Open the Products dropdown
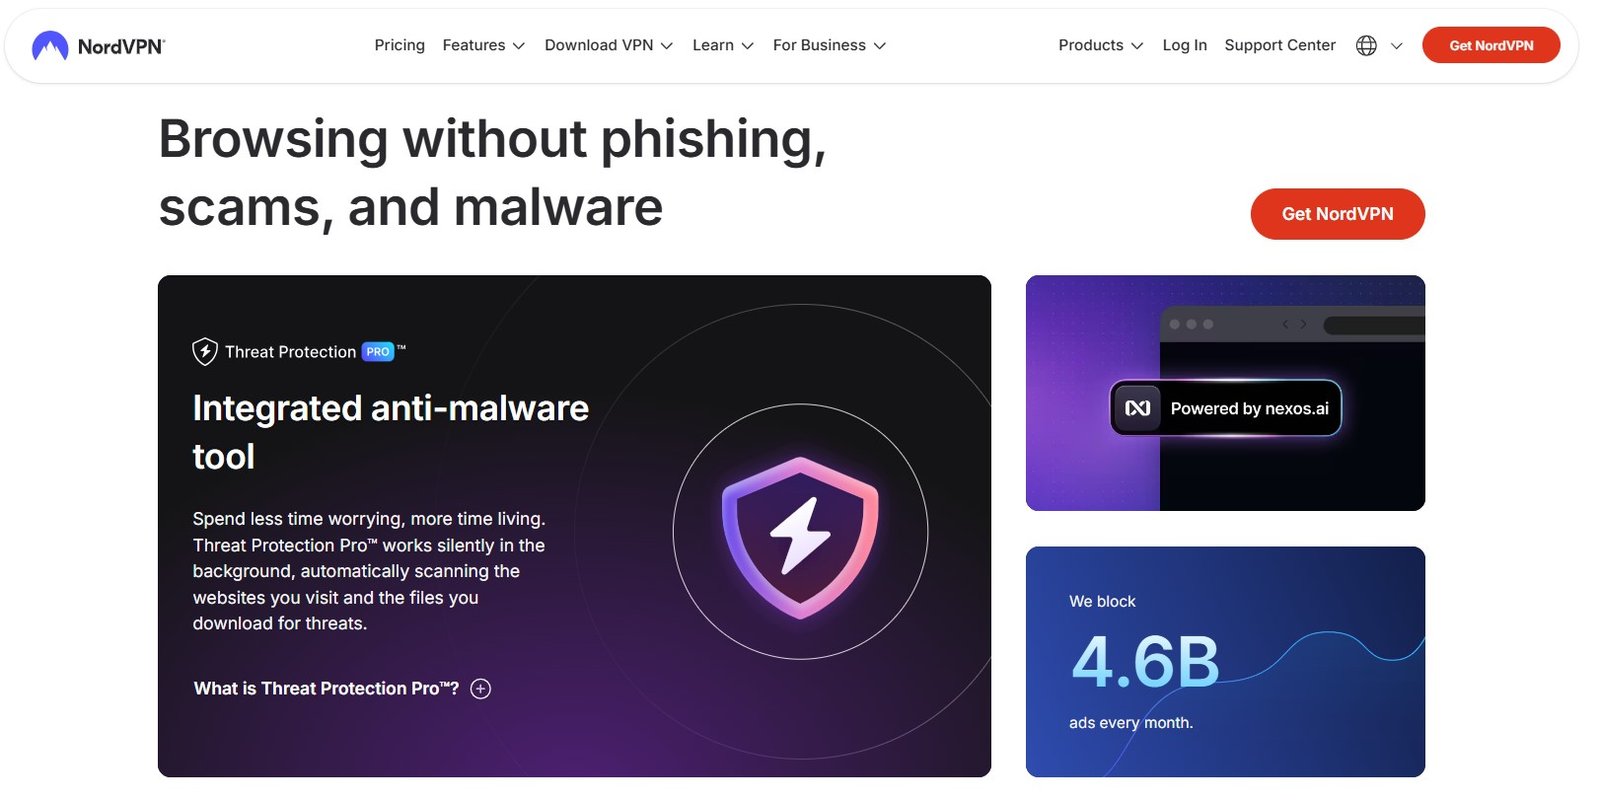The width and height of the screenshot is (1600, 801). (1100, 46)
